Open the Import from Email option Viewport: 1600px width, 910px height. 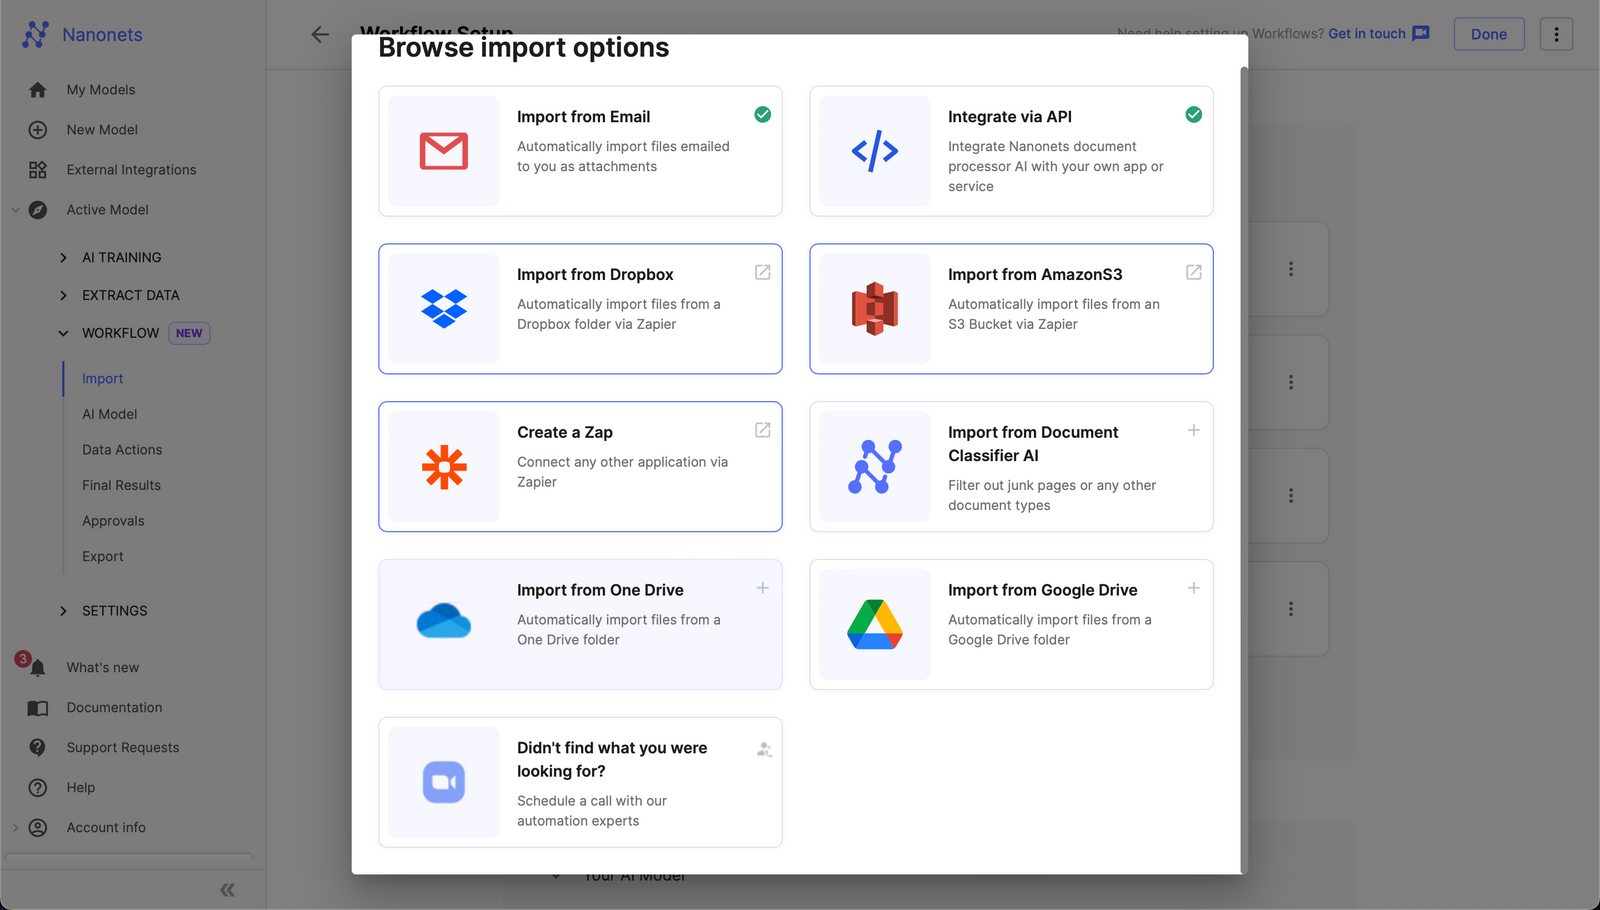pyautogui.click(x=580, y=151)
